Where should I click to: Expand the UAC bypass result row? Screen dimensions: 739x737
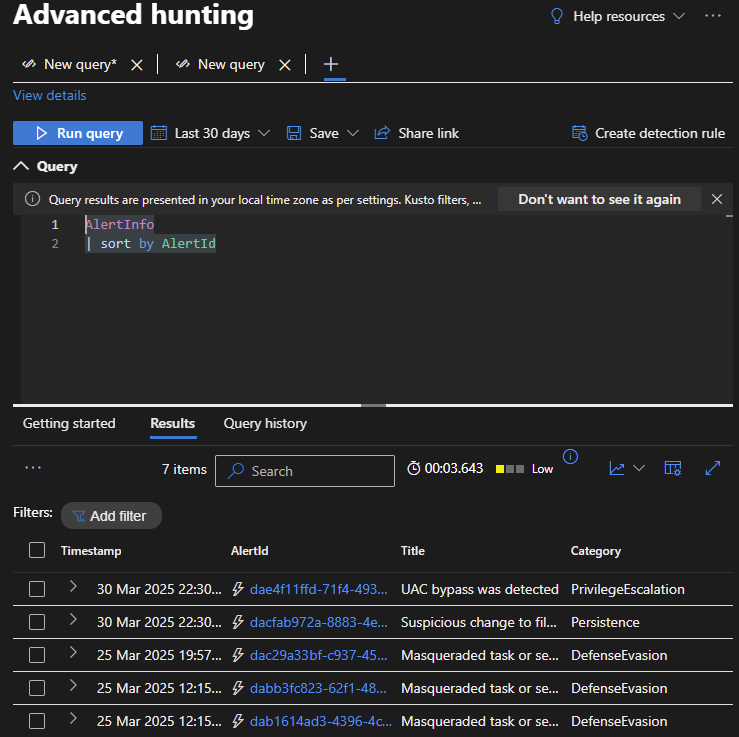[73, 588]
